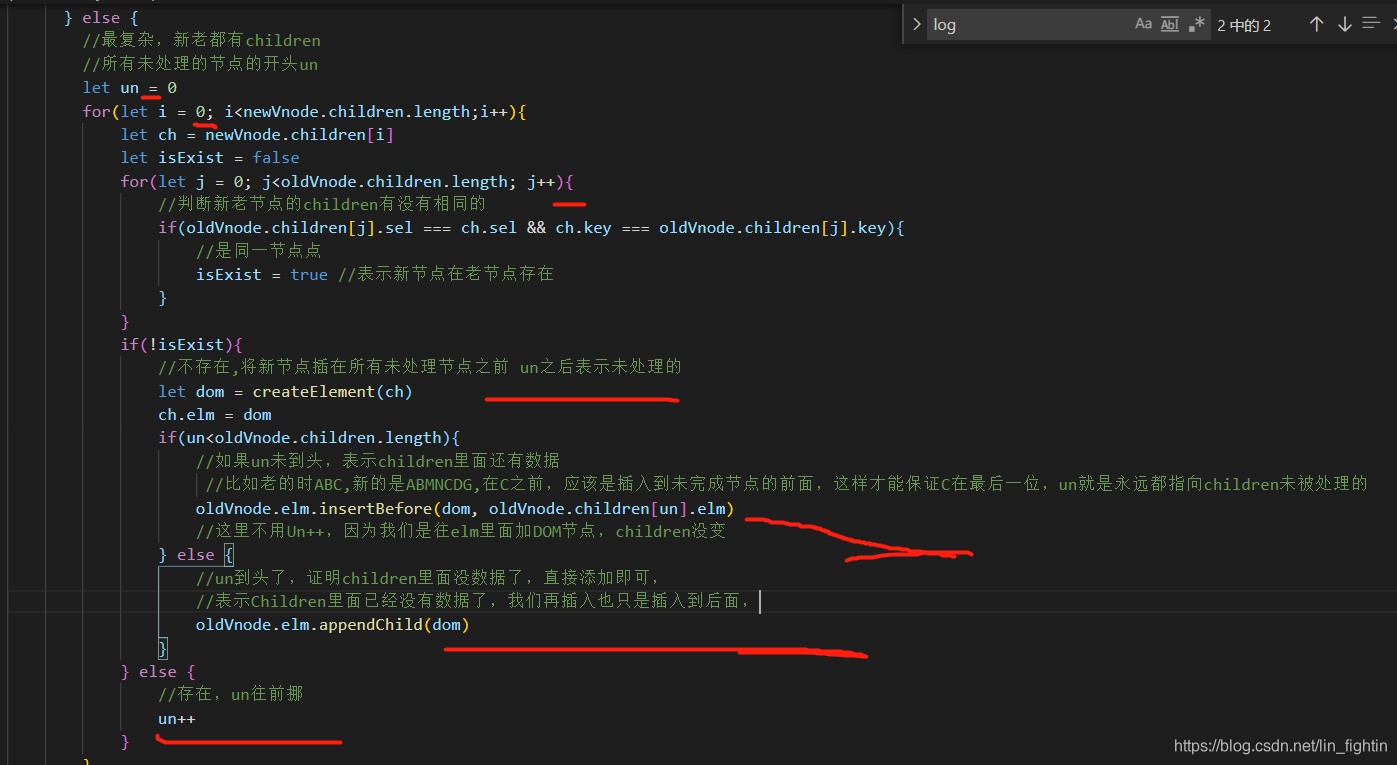Click comment '//最复杂，新老都有children'
This screenshot has height=765, width=1397.
[x=202, y=41]
